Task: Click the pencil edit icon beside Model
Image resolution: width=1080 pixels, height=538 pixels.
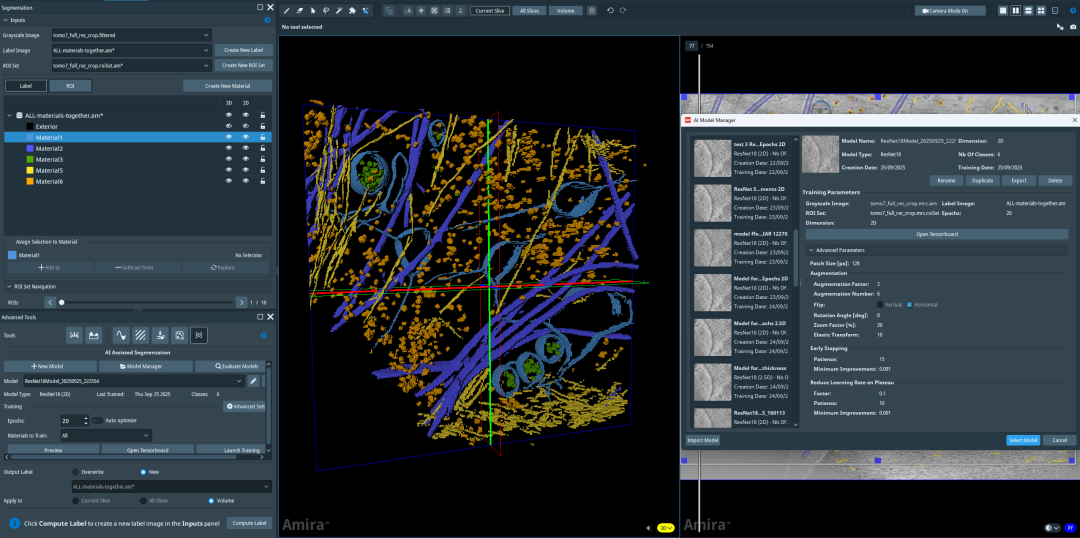Action: point(253,381)
